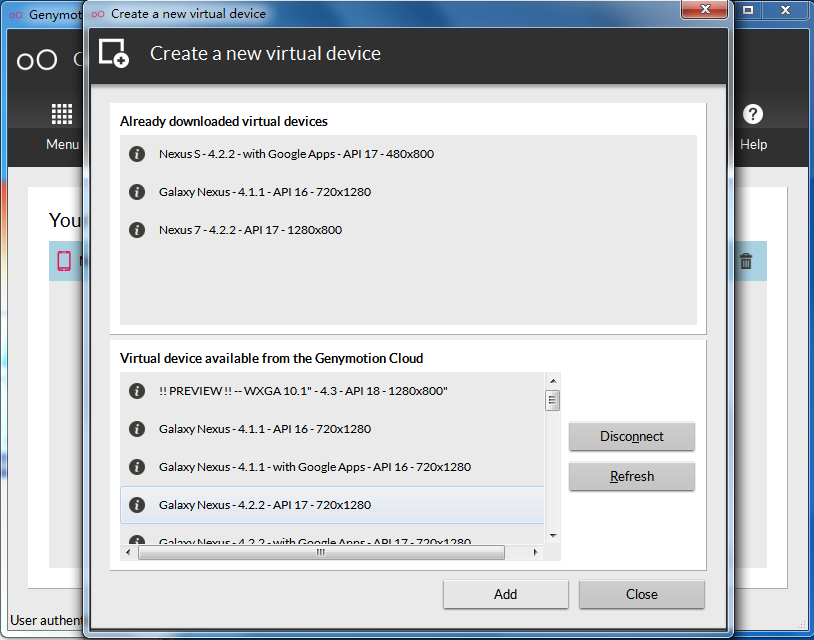This screenshot has width=814, height=640.
Task: Click horizontal scrollbar left arrow
Action: tap(128, 552)
